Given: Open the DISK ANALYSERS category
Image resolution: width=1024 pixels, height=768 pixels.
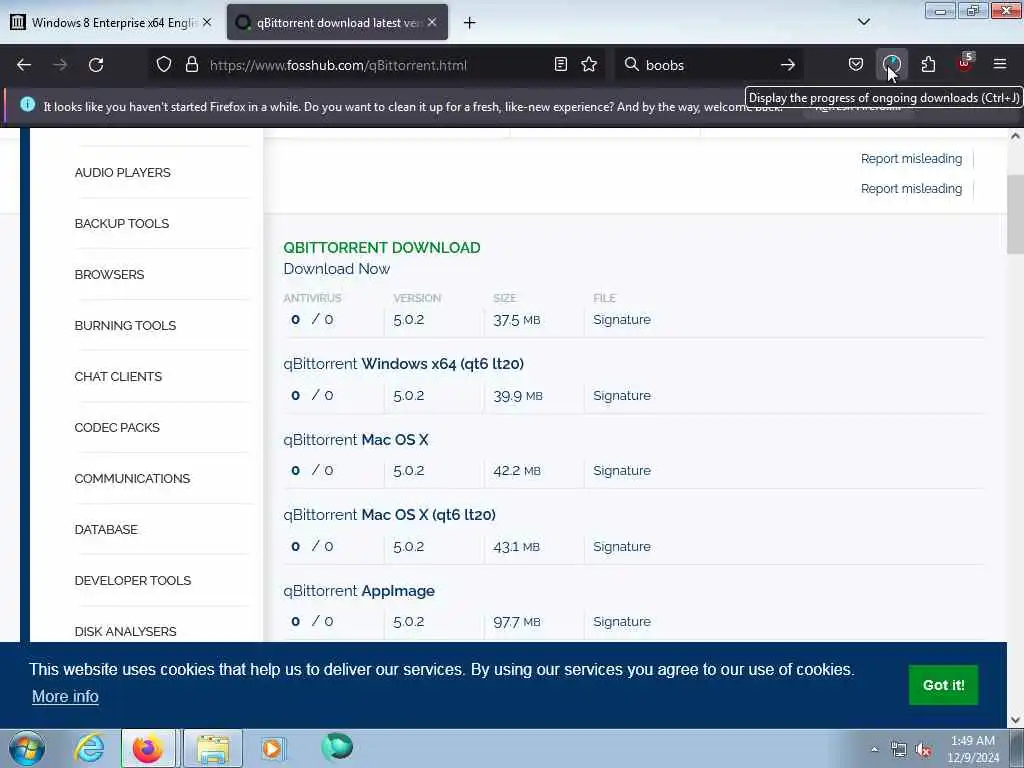Looking at the screenshot, I should point(125,631).
